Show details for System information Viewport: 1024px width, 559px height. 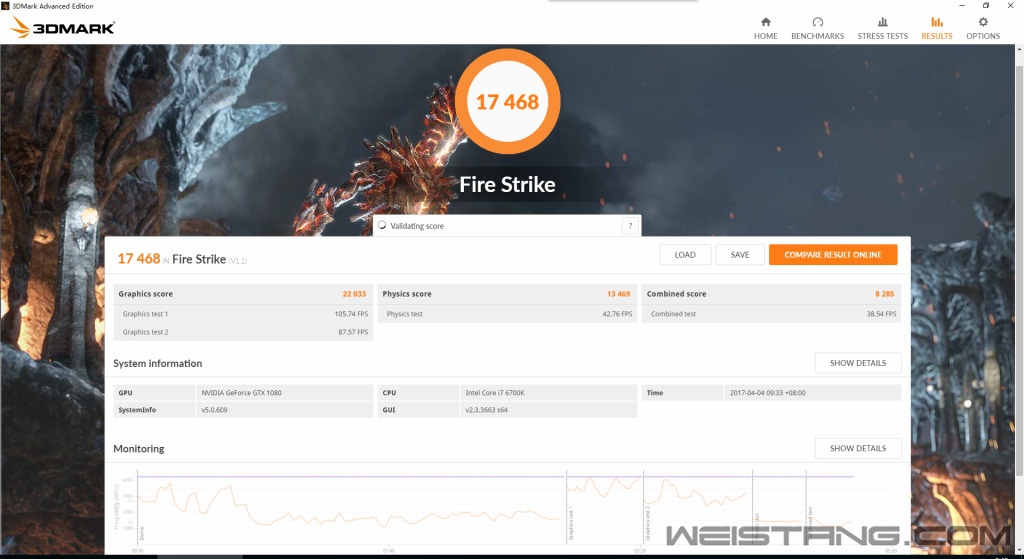(x=857, y=363)
